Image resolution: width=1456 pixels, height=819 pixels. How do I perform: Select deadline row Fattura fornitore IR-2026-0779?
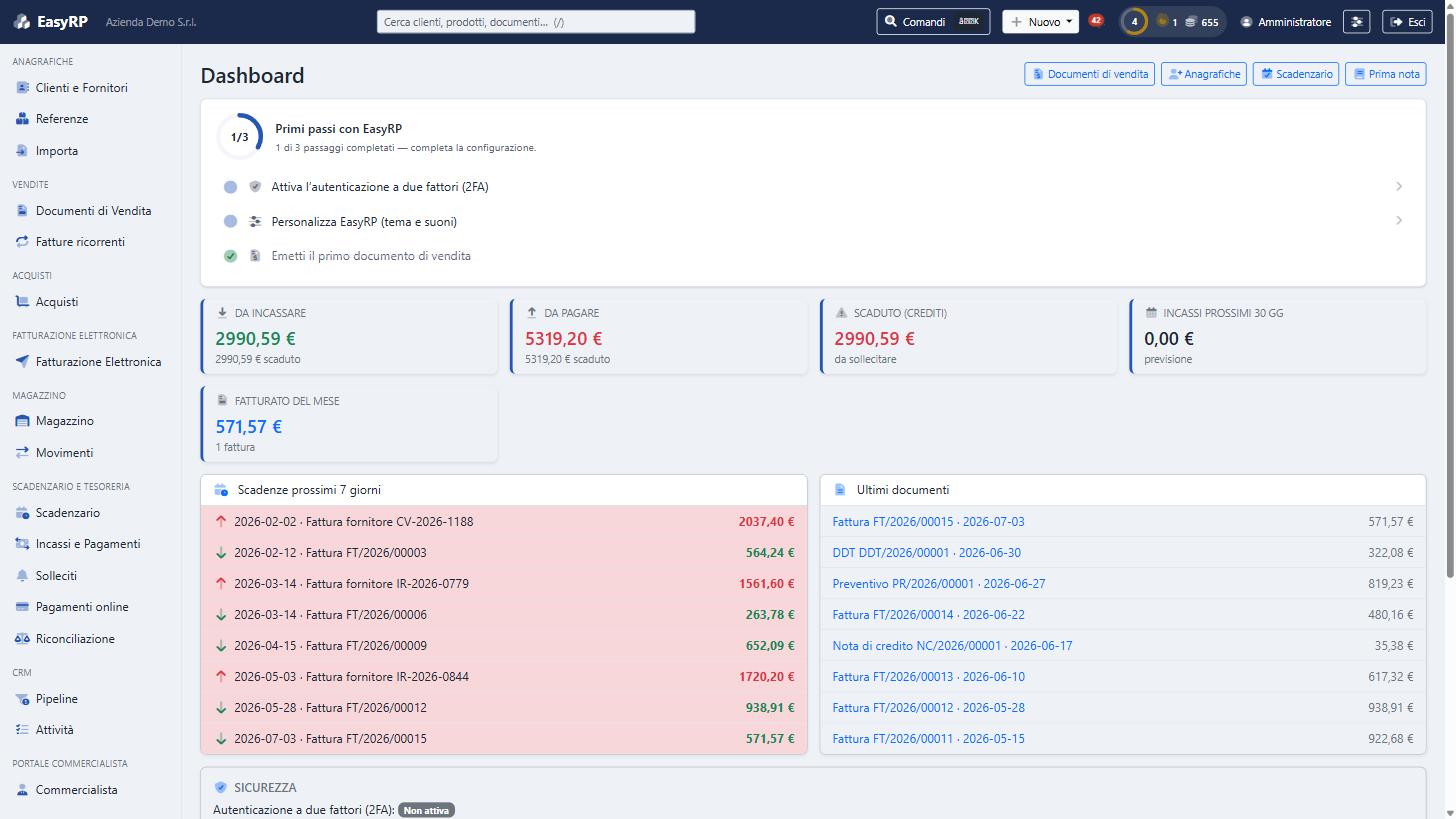point(504,584)
